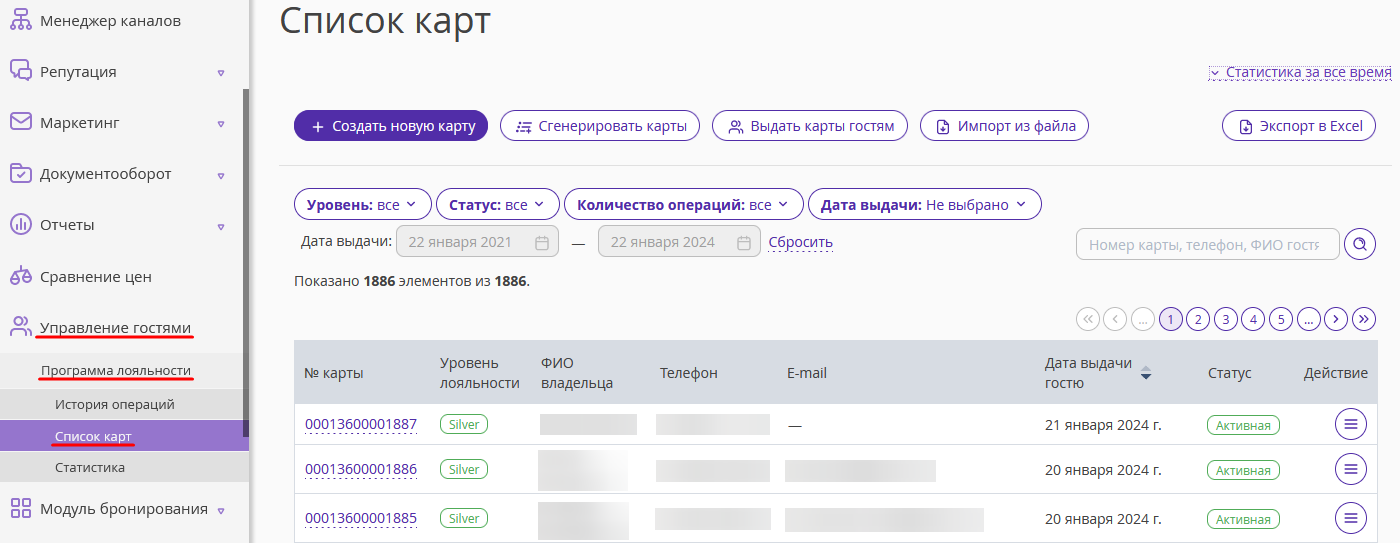Go to next page arrow
Image resolution: width=1400 pixels, height=543 pixels.
(1336, 319)
